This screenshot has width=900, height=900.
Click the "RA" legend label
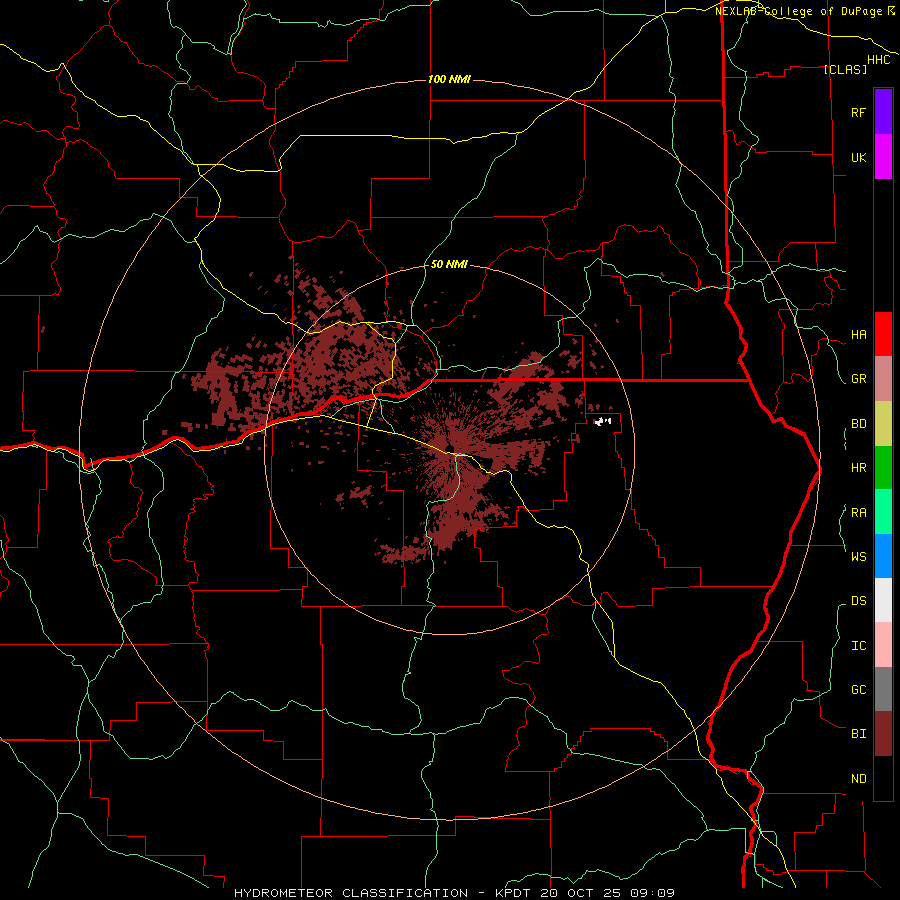pos(858,513)
